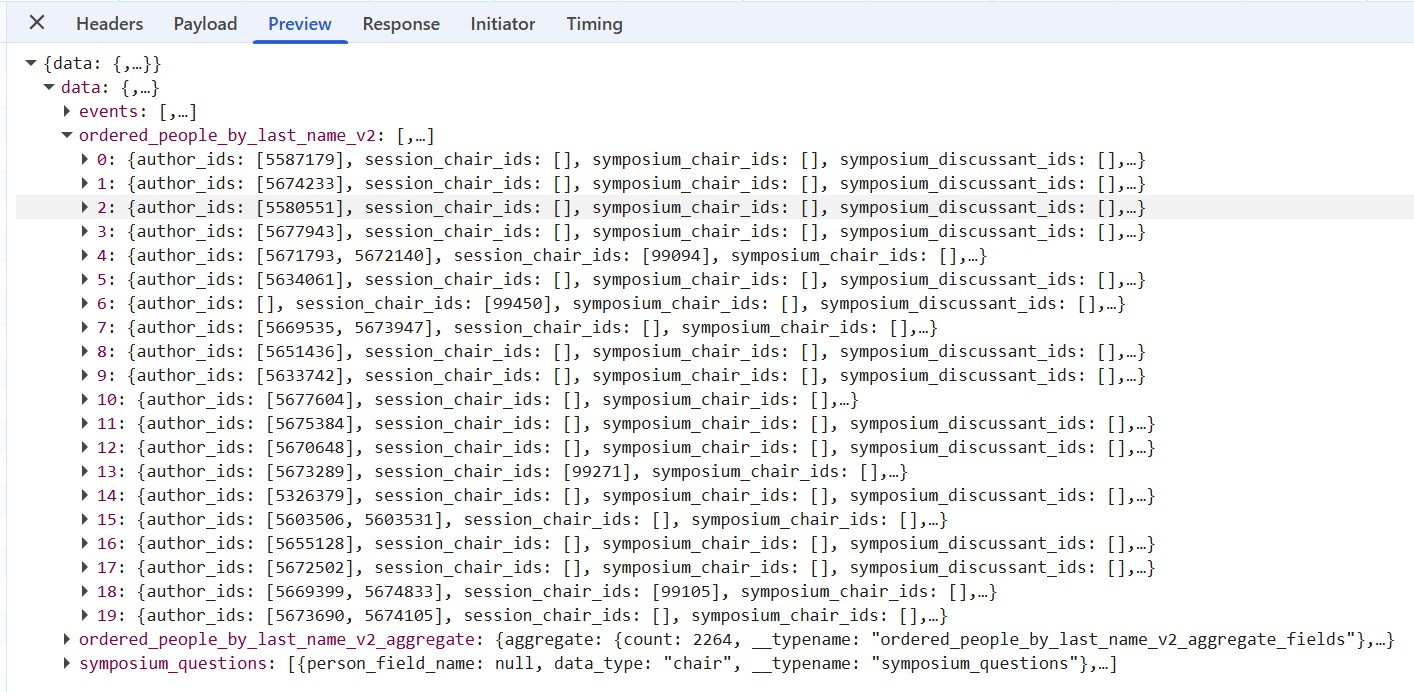Open the Payload tab
The width and height of the screenshot is (1414, 692).
(x=205, y=23)
